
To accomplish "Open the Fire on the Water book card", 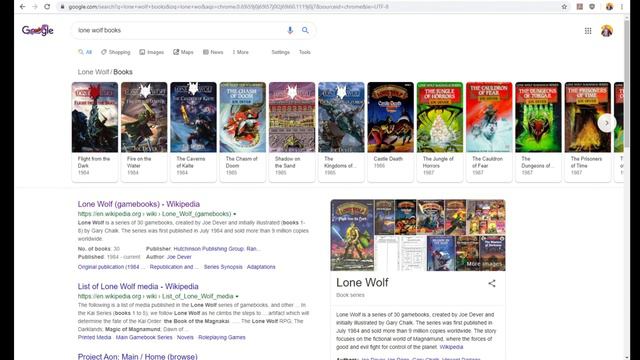I will point(144,131).
